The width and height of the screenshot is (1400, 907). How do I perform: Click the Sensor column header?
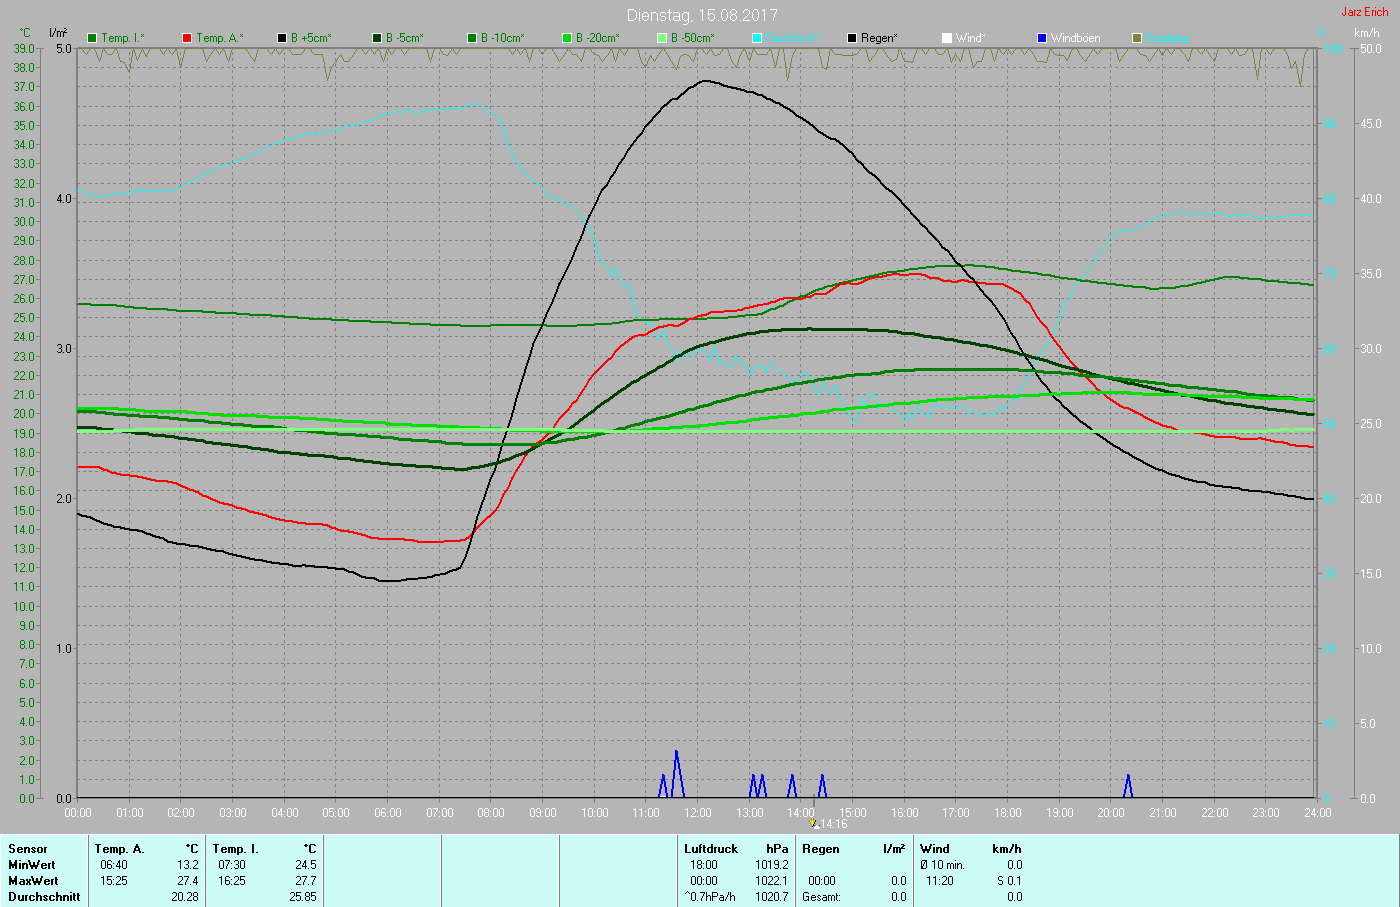coord(28,849)
